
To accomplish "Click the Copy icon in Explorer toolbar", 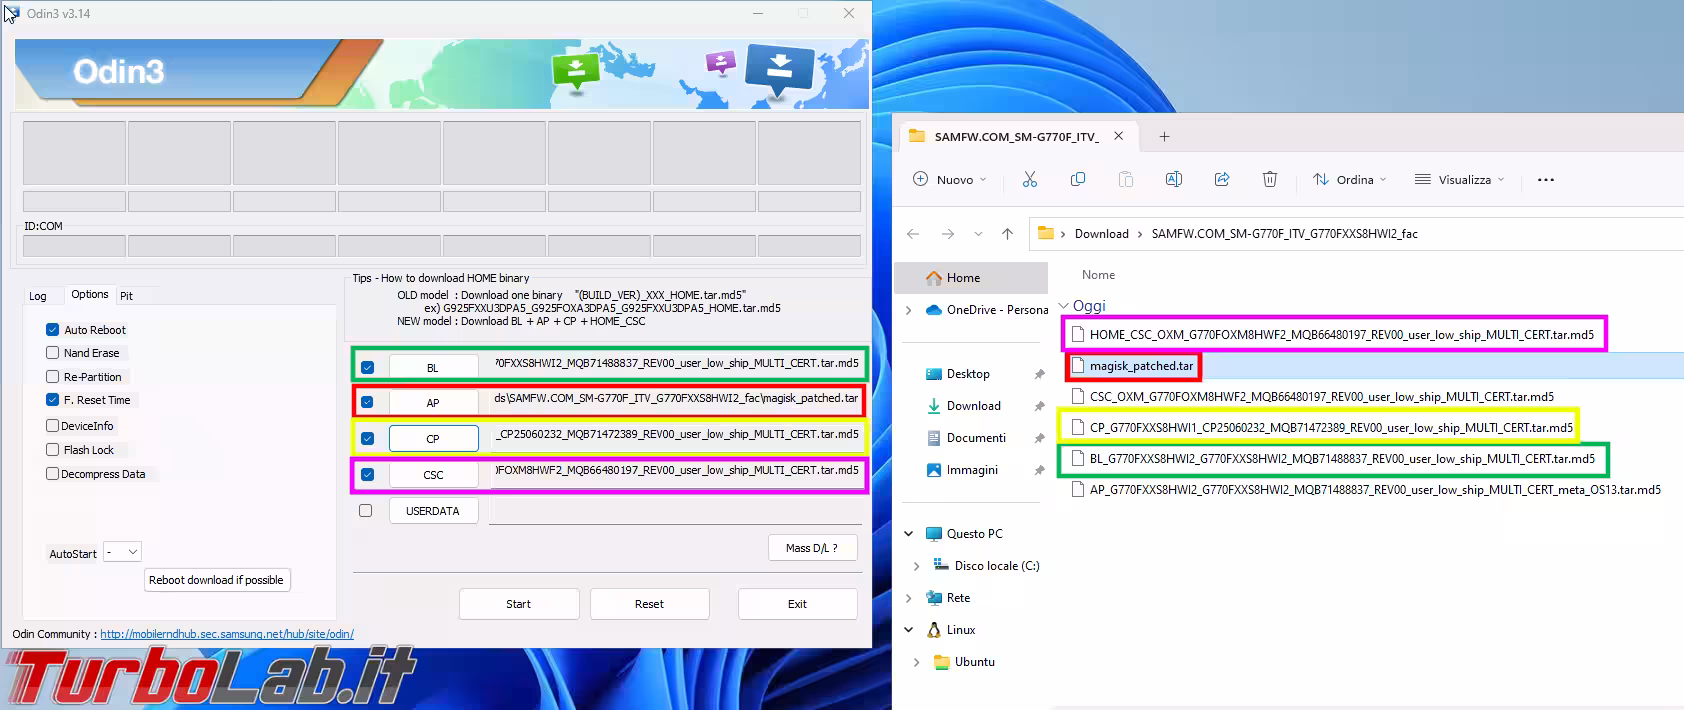I will tap(1077, 179).
